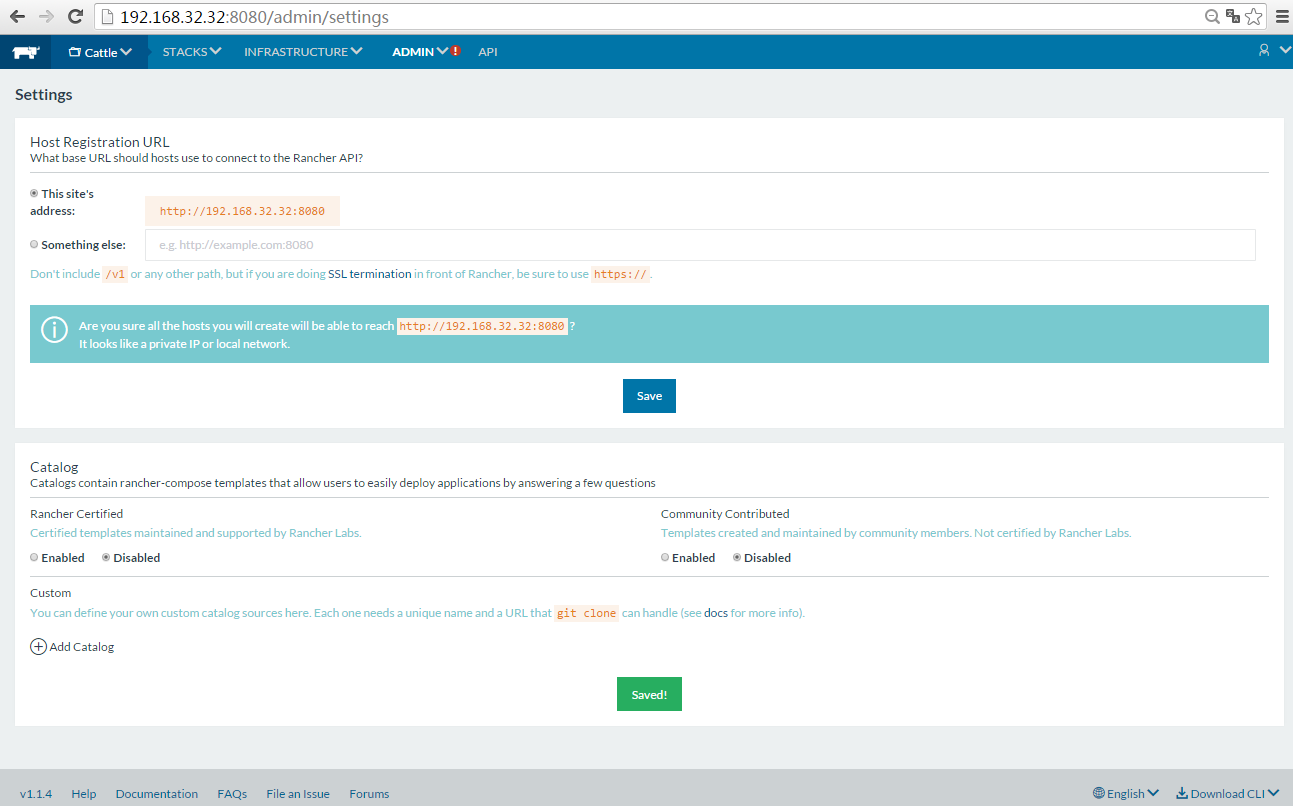Image resolution: width=1293 pixels, height=806 pixels.
Task: Open the docs link in Custom catalog text
Action: (716, 613)
